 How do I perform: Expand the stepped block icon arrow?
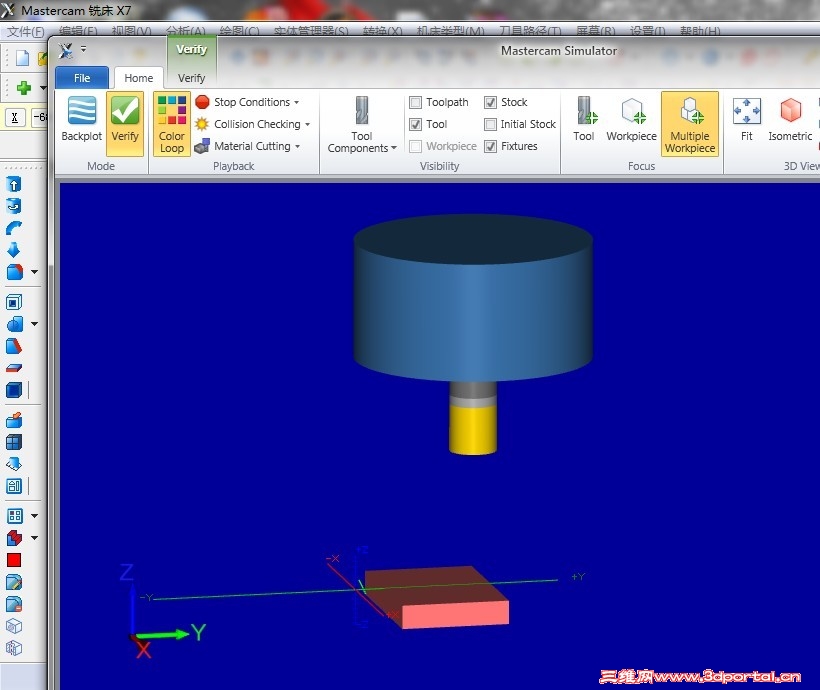point(35,538)
